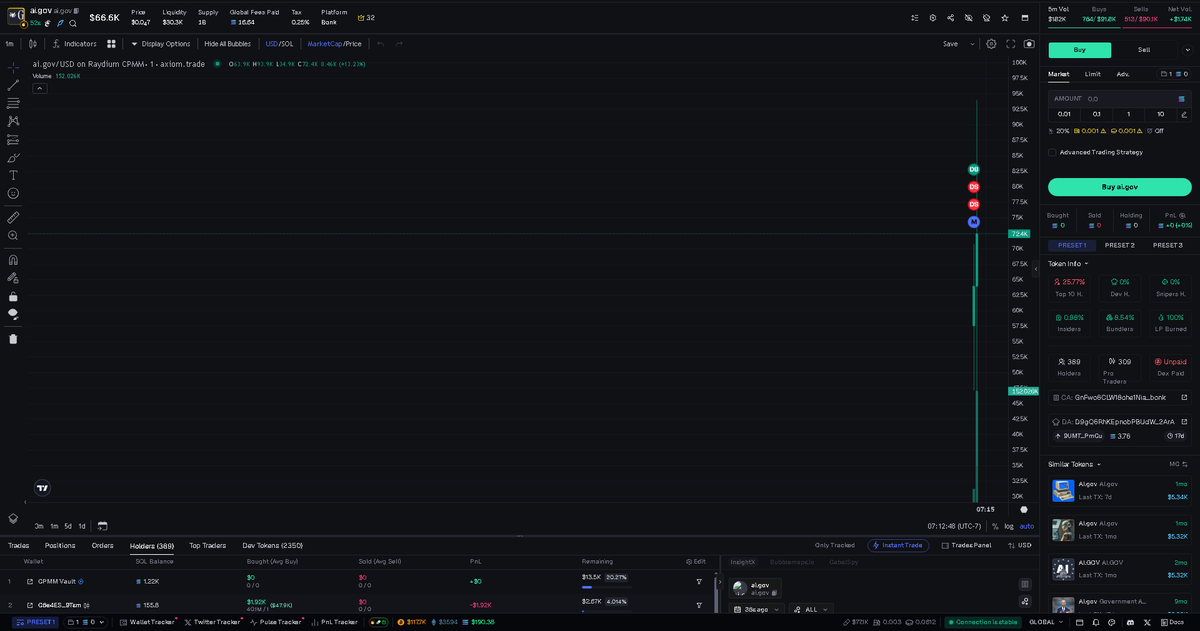The width and height of the screenshot is (1200, 631).
Task: Expand the Display Options dropdown
Action: [161, 44]
